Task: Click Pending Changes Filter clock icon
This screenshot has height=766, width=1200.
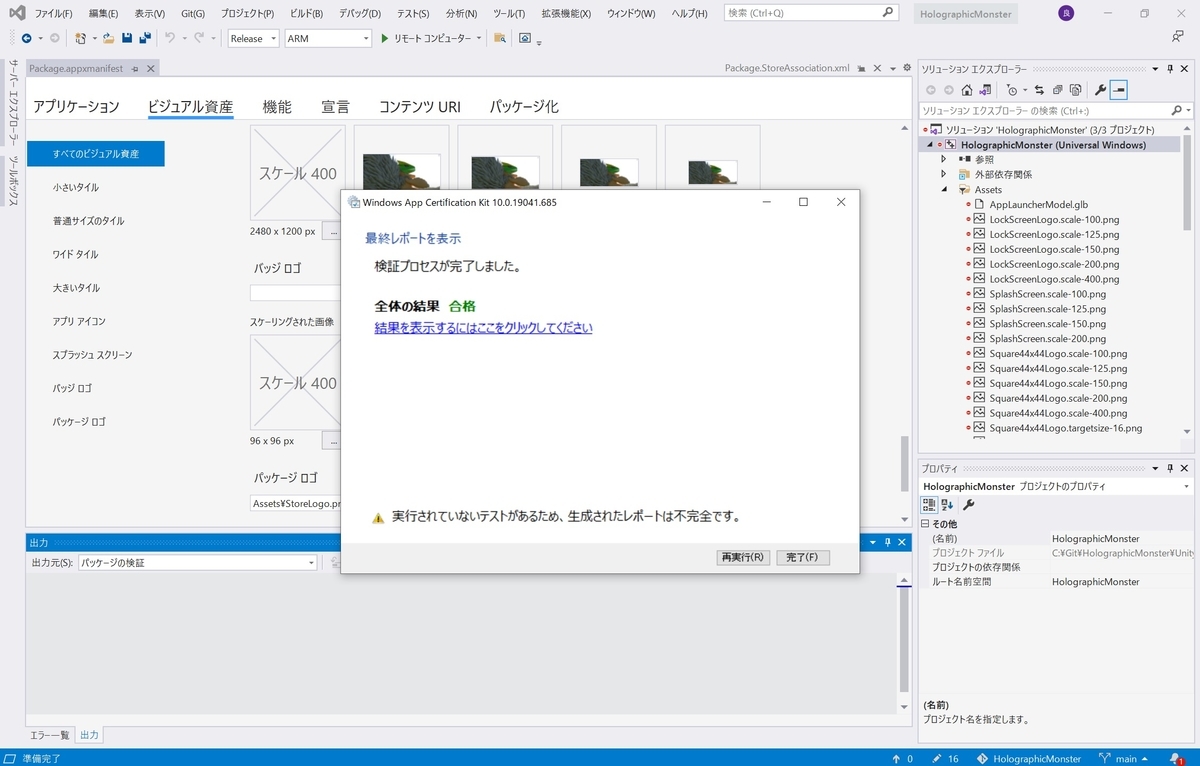Action: [x=1012, y=90]
